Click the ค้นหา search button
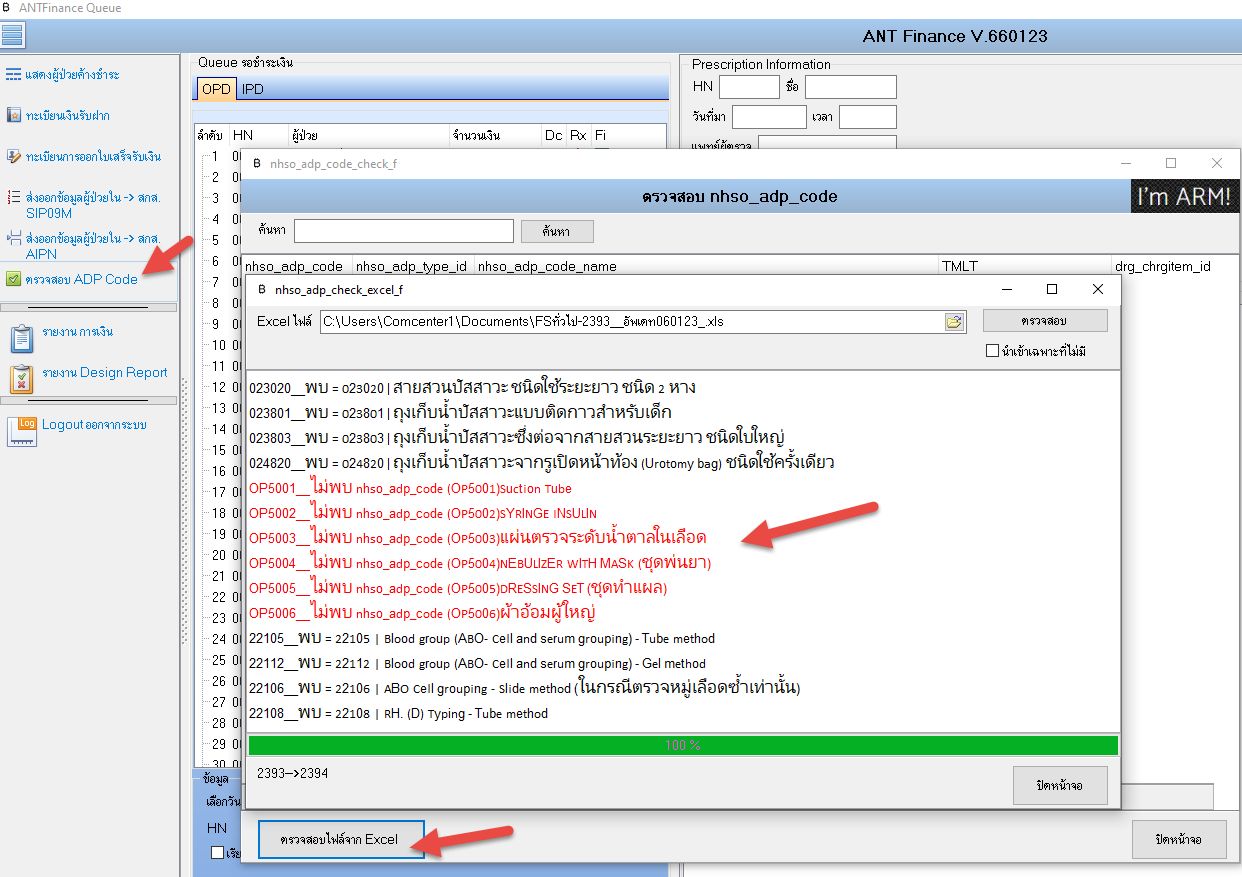 click(x=557, y=231)
